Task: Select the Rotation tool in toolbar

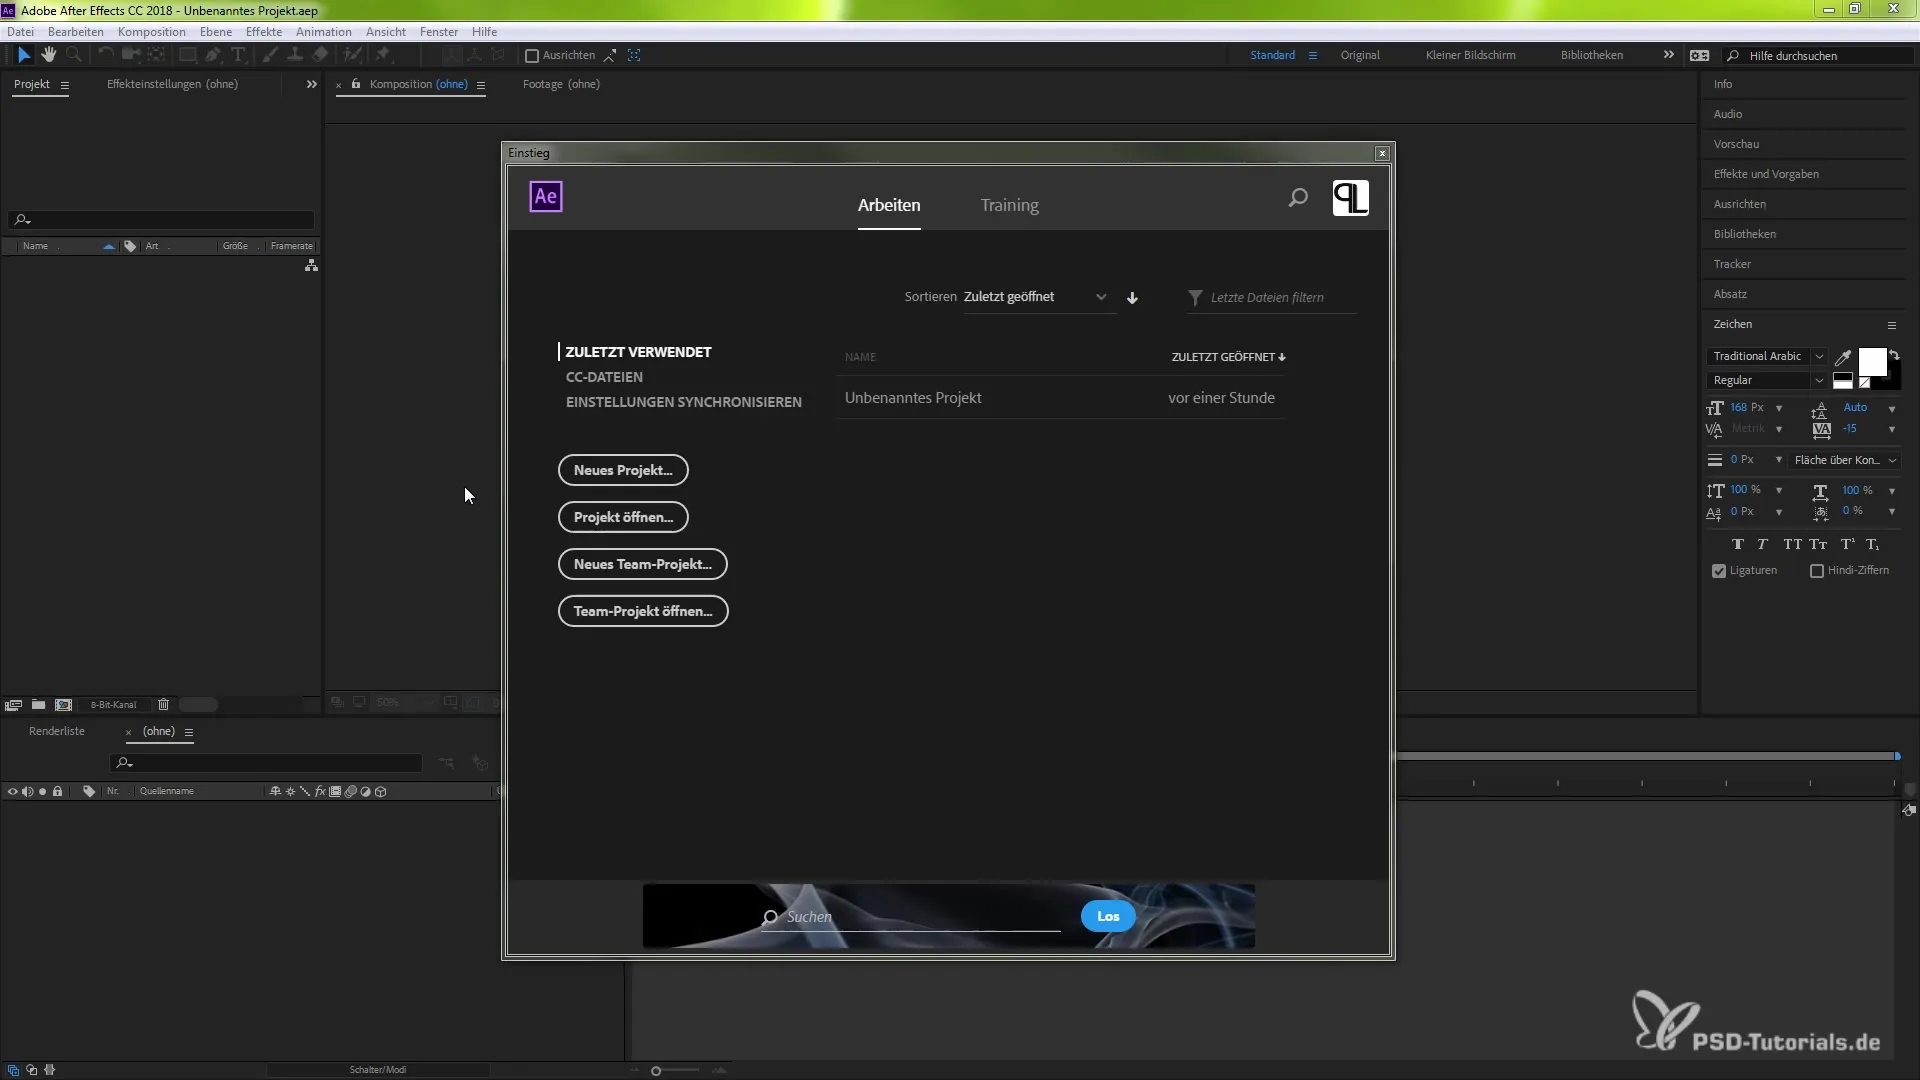Action: (x=105, y=55)
